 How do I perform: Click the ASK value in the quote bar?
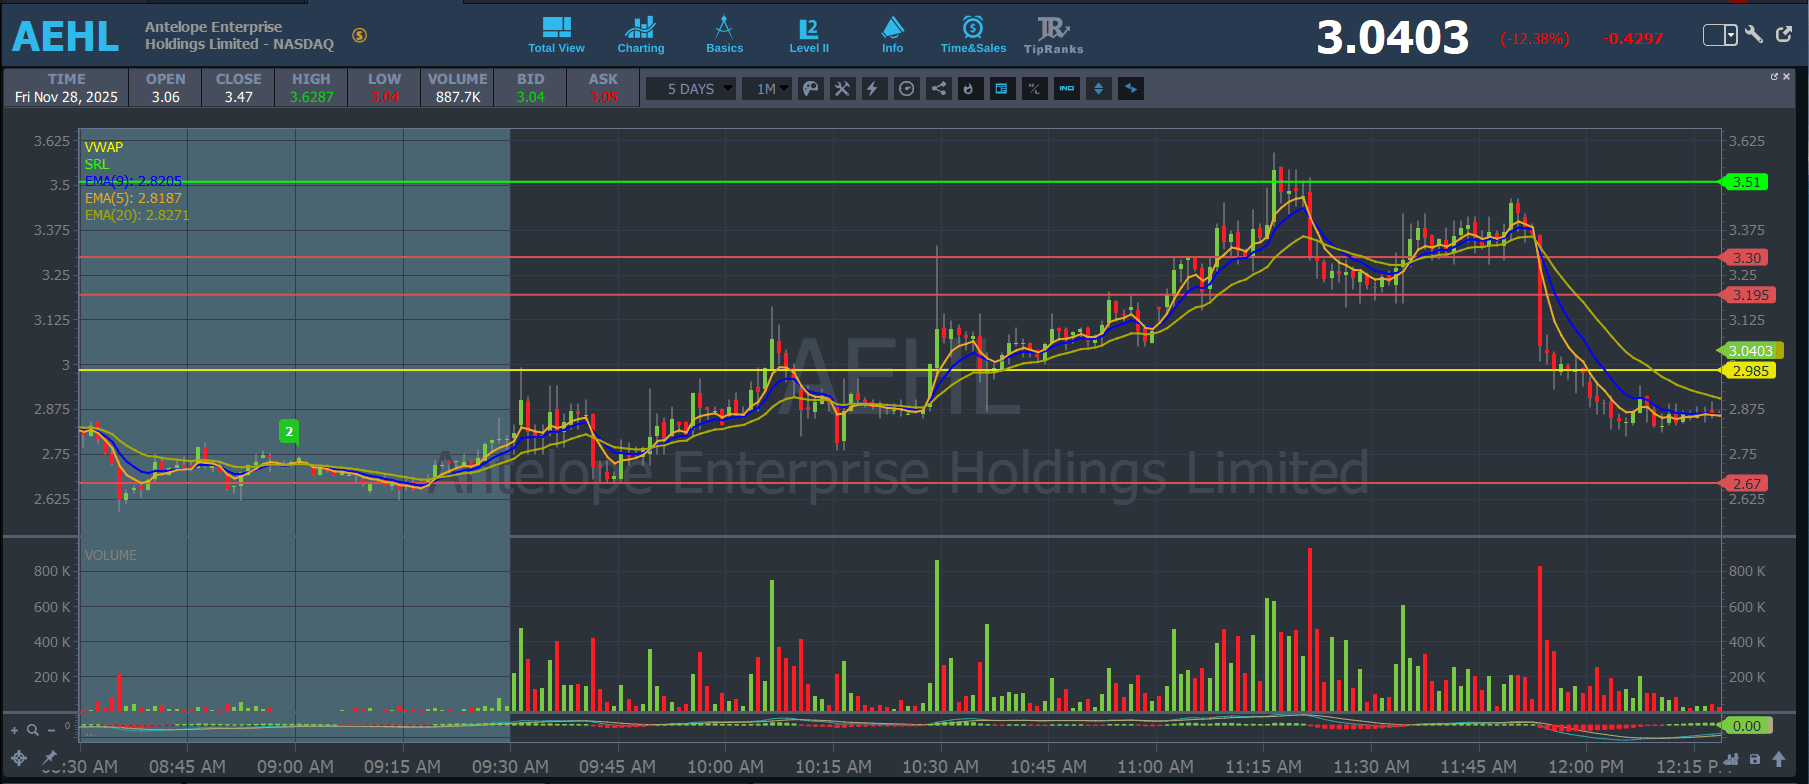point(604,97)
